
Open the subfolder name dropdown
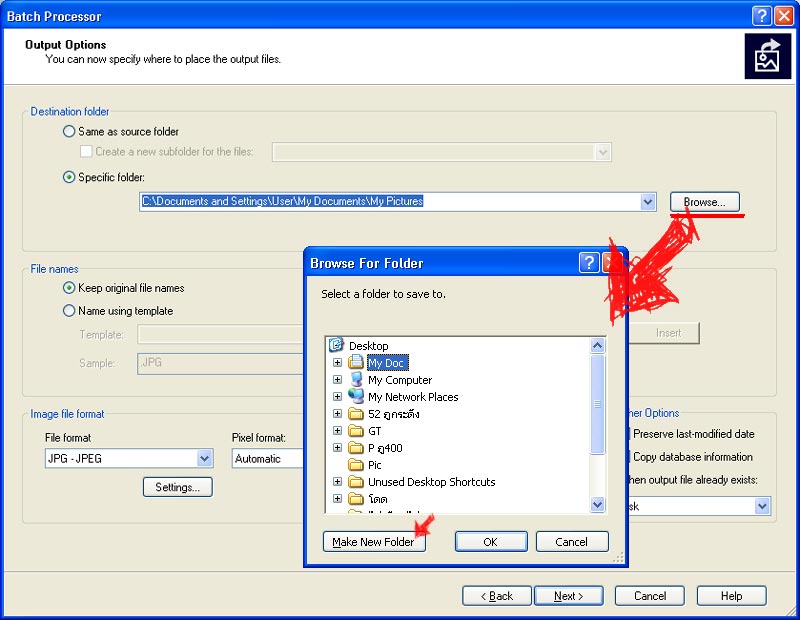603,152
